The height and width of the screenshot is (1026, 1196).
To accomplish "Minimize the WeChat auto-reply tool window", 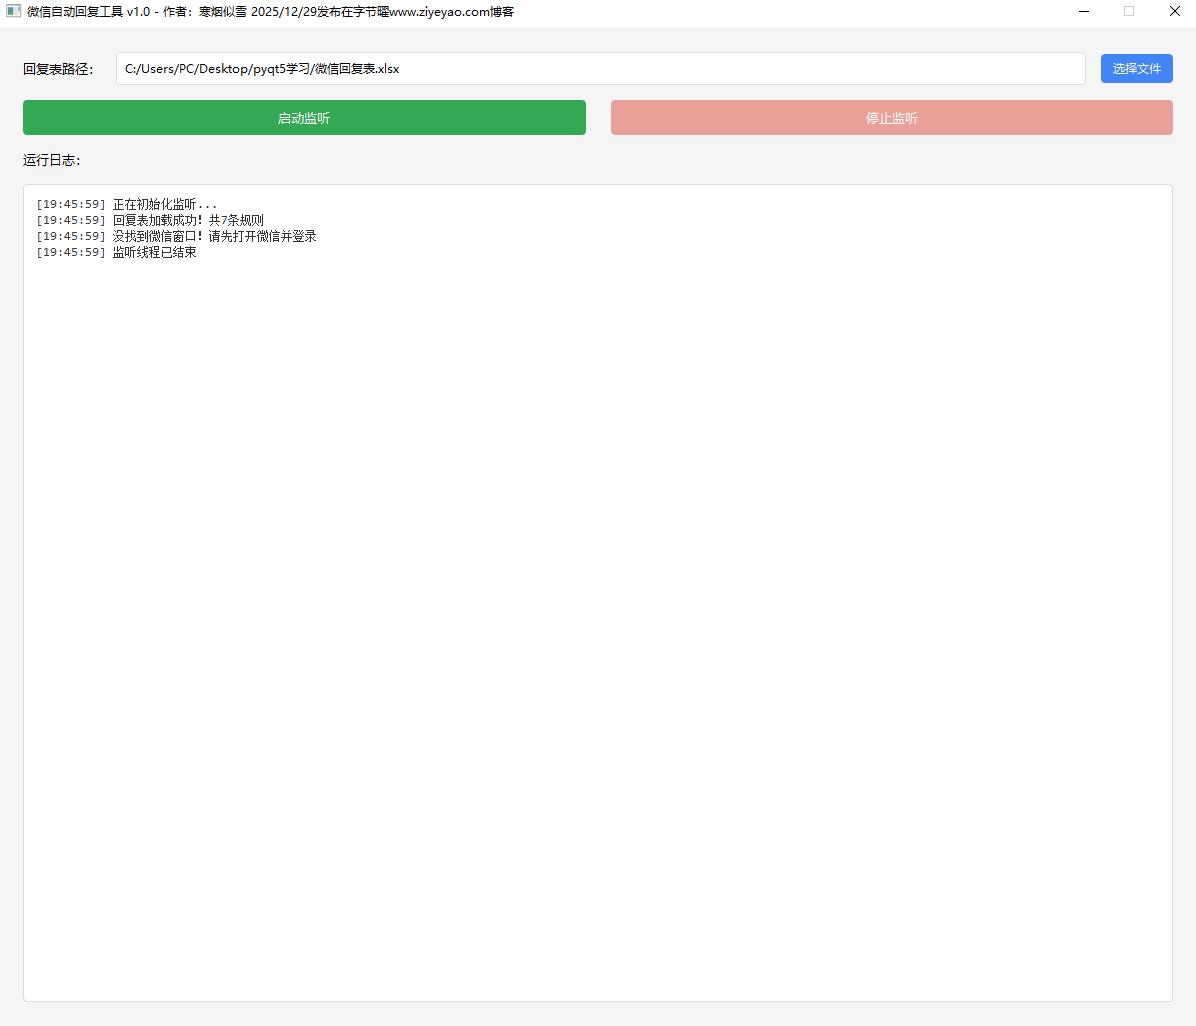I will tap(1083, 12).
